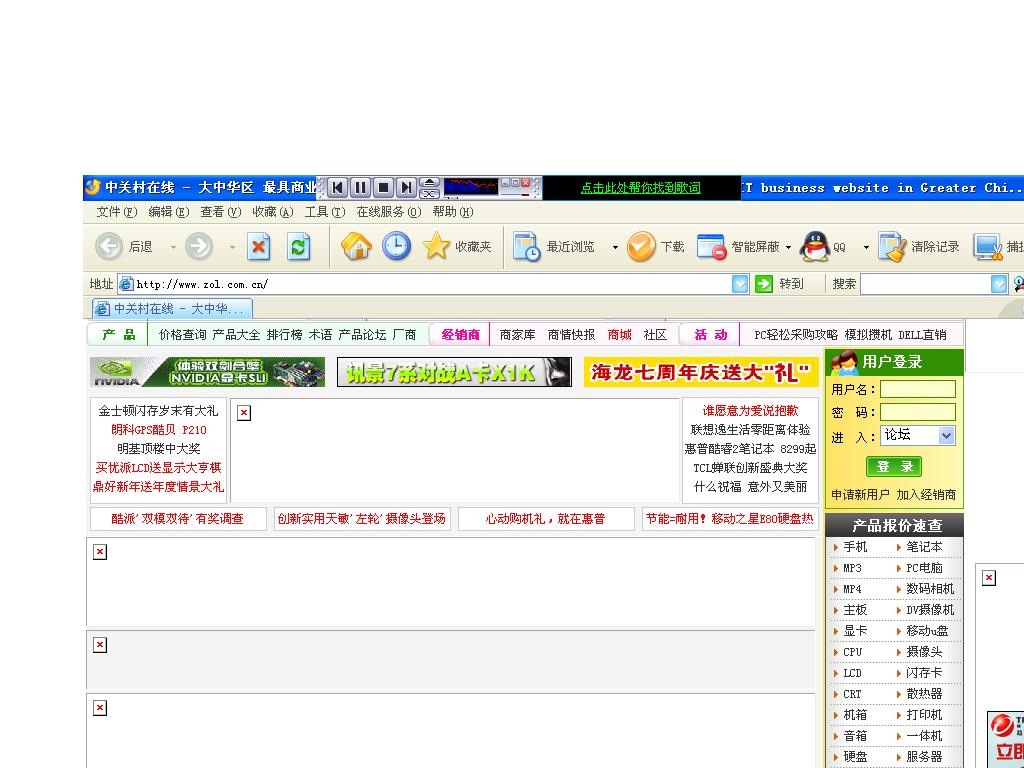Screen dimensions: 1024x768
Task: Click the Download (下载) icon
Action: (641, 246)
